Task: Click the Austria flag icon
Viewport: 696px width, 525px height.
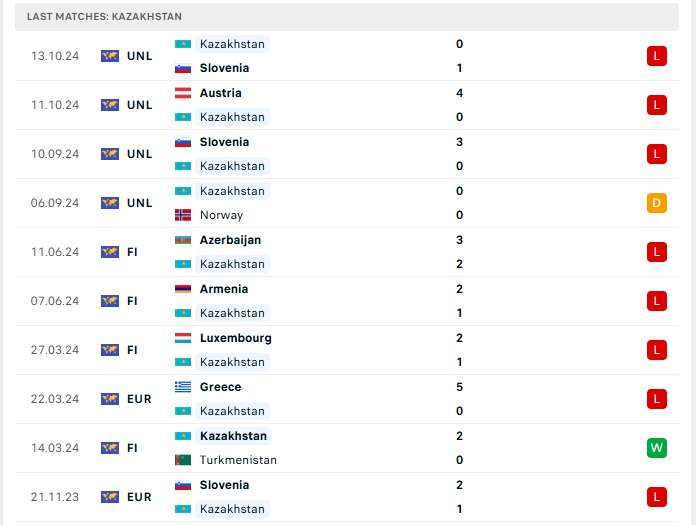Action: [183, 93]
